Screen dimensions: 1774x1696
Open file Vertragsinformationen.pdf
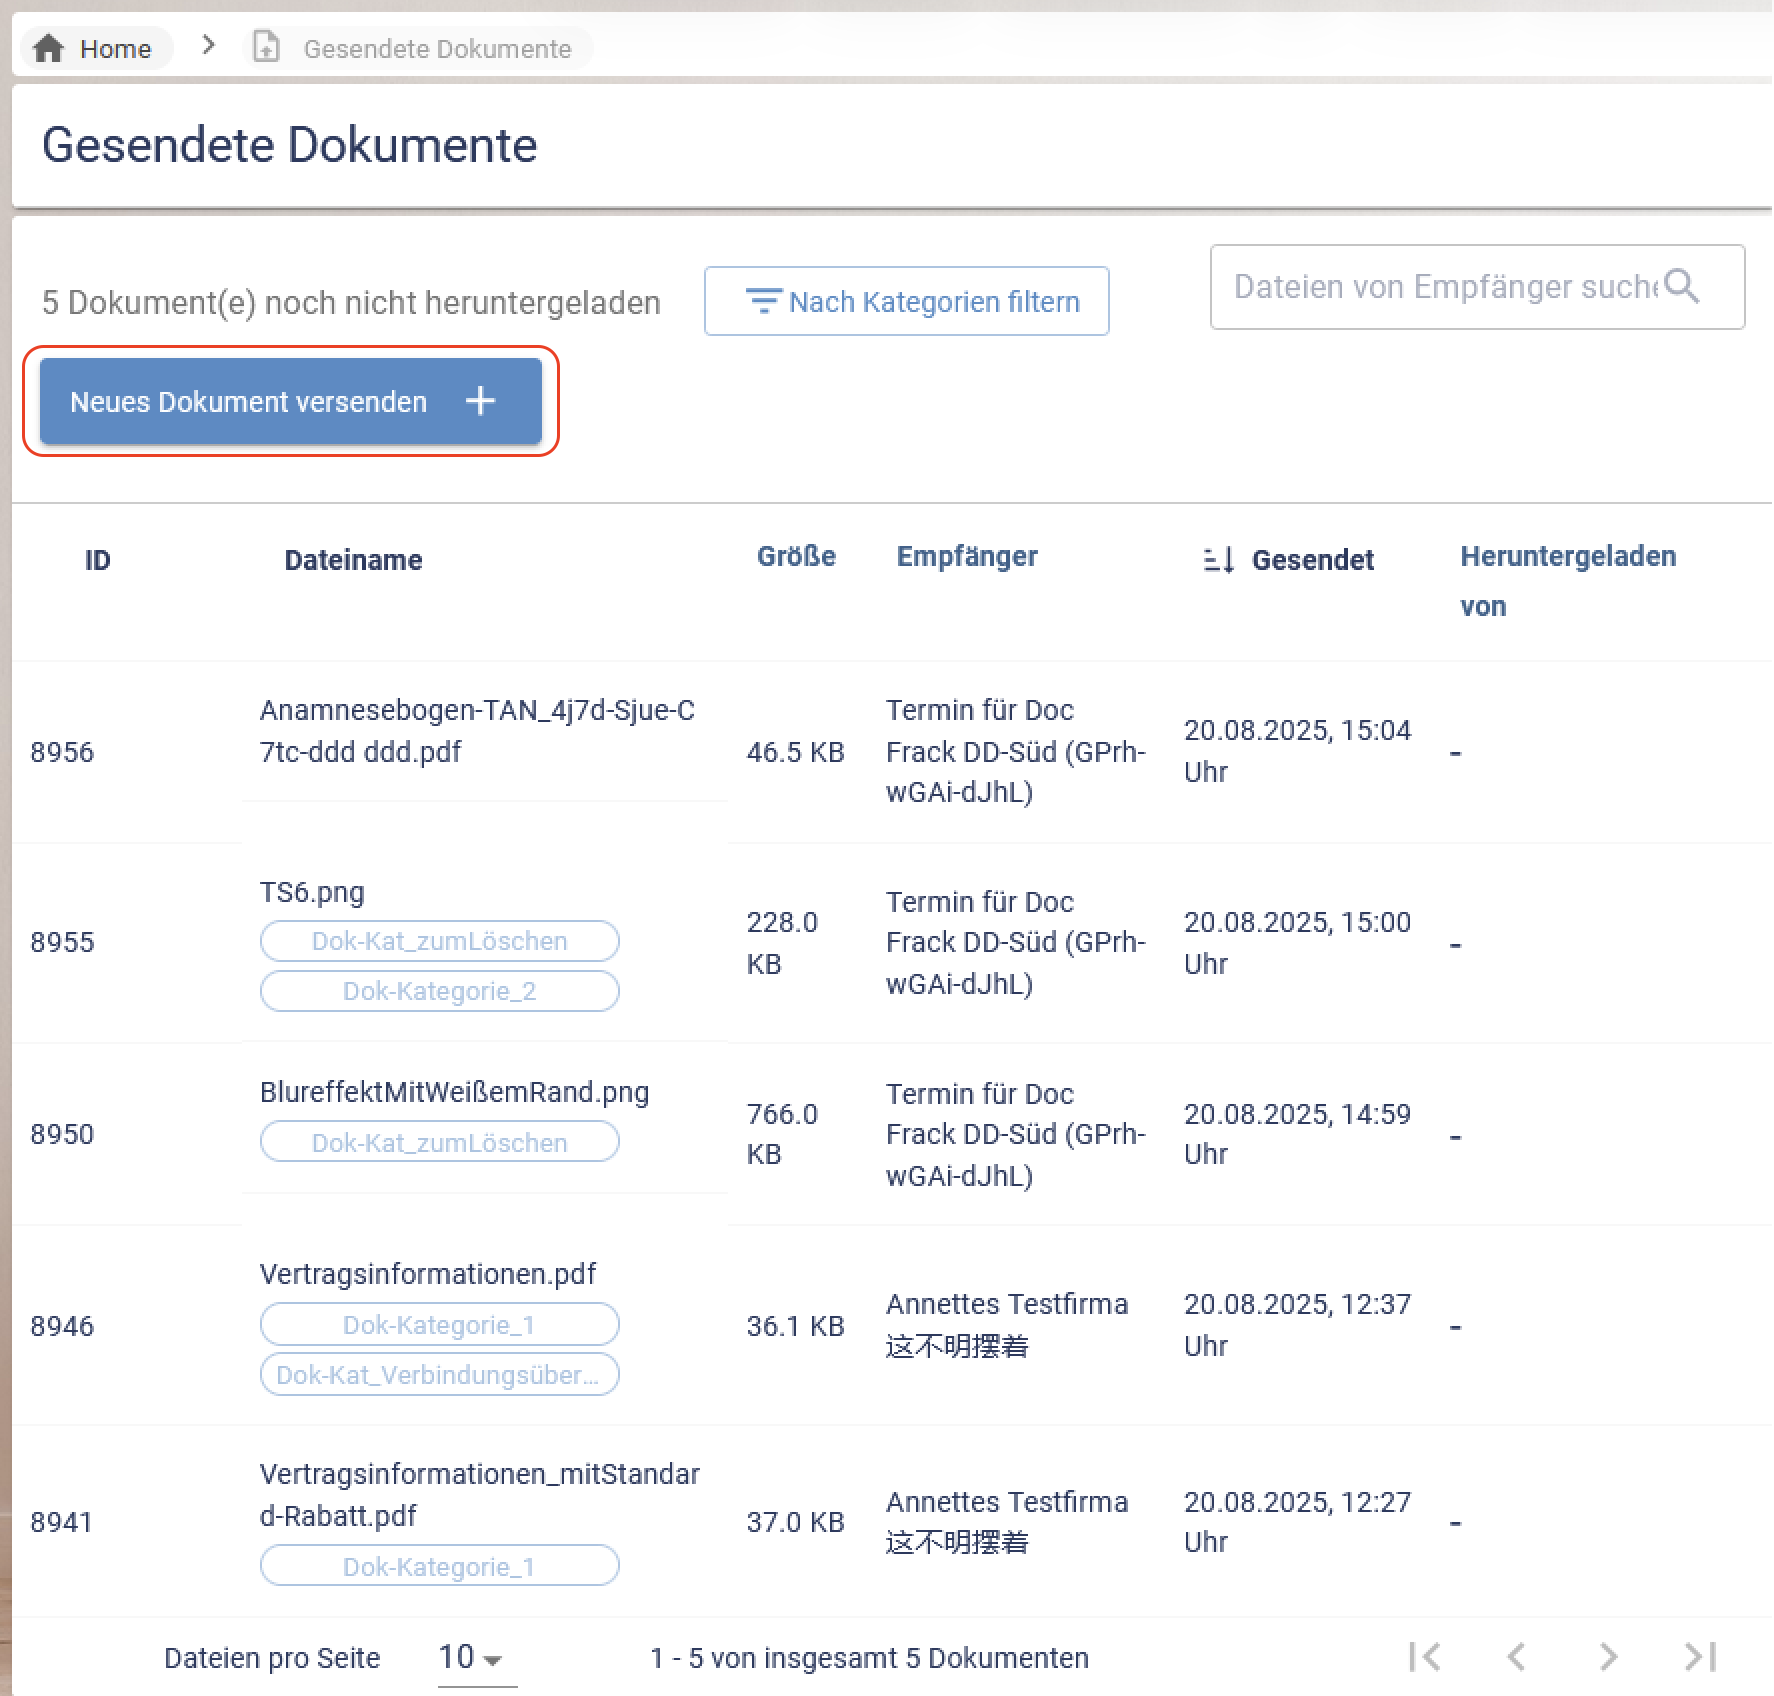427,1273
